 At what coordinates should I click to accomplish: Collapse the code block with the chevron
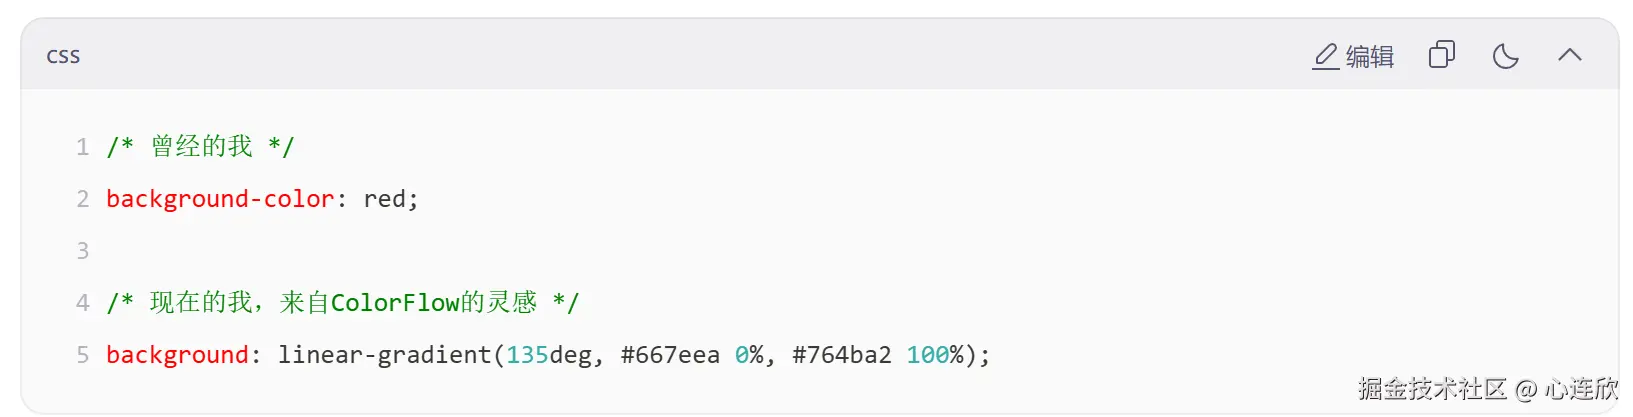point(1569,56)
